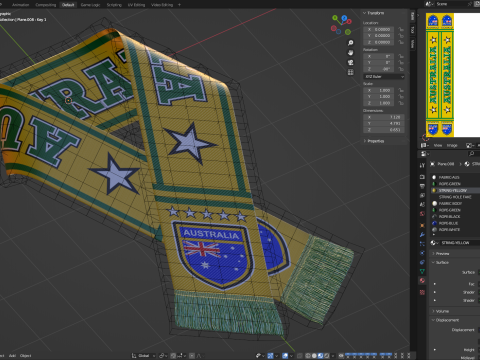Toggle X-ray mode

coord(300,356)
